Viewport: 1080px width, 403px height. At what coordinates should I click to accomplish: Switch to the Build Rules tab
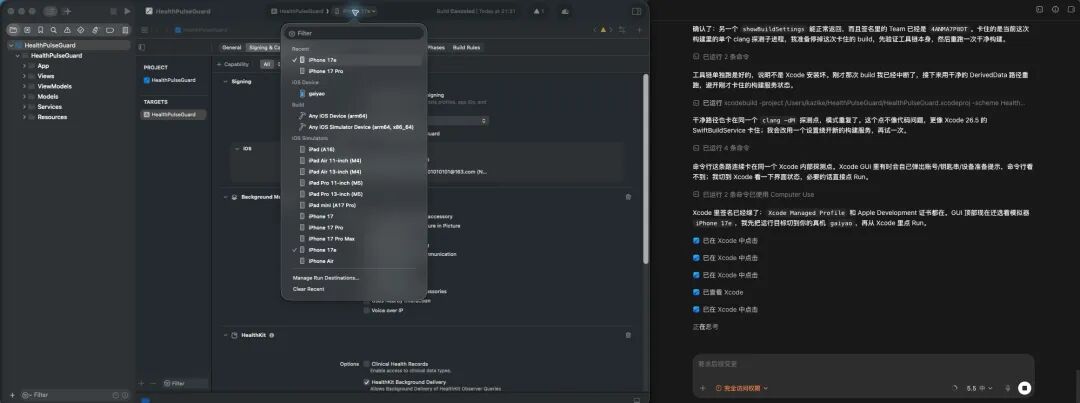point(466,48)
